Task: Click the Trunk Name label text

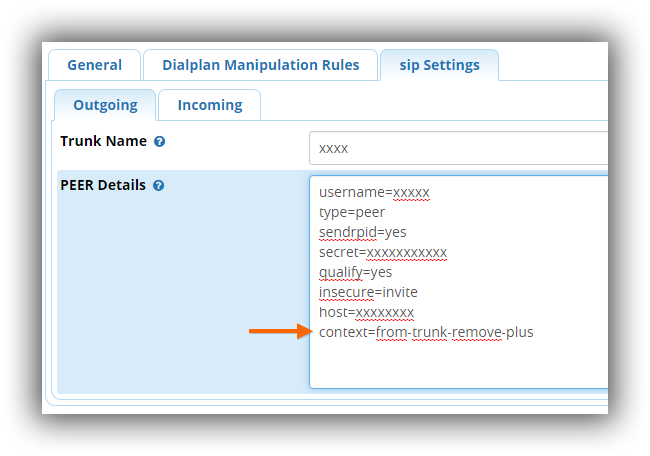Action: (103, 142)
